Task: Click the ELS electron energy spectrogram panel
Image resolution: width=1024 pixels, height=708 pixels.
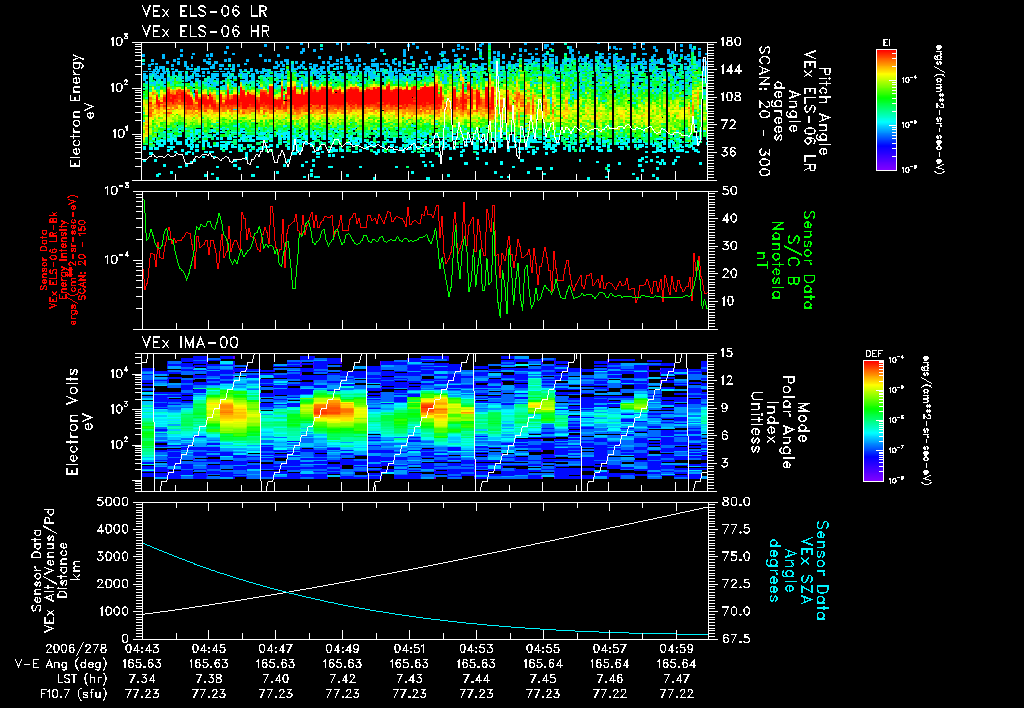Action: point(424,111)
